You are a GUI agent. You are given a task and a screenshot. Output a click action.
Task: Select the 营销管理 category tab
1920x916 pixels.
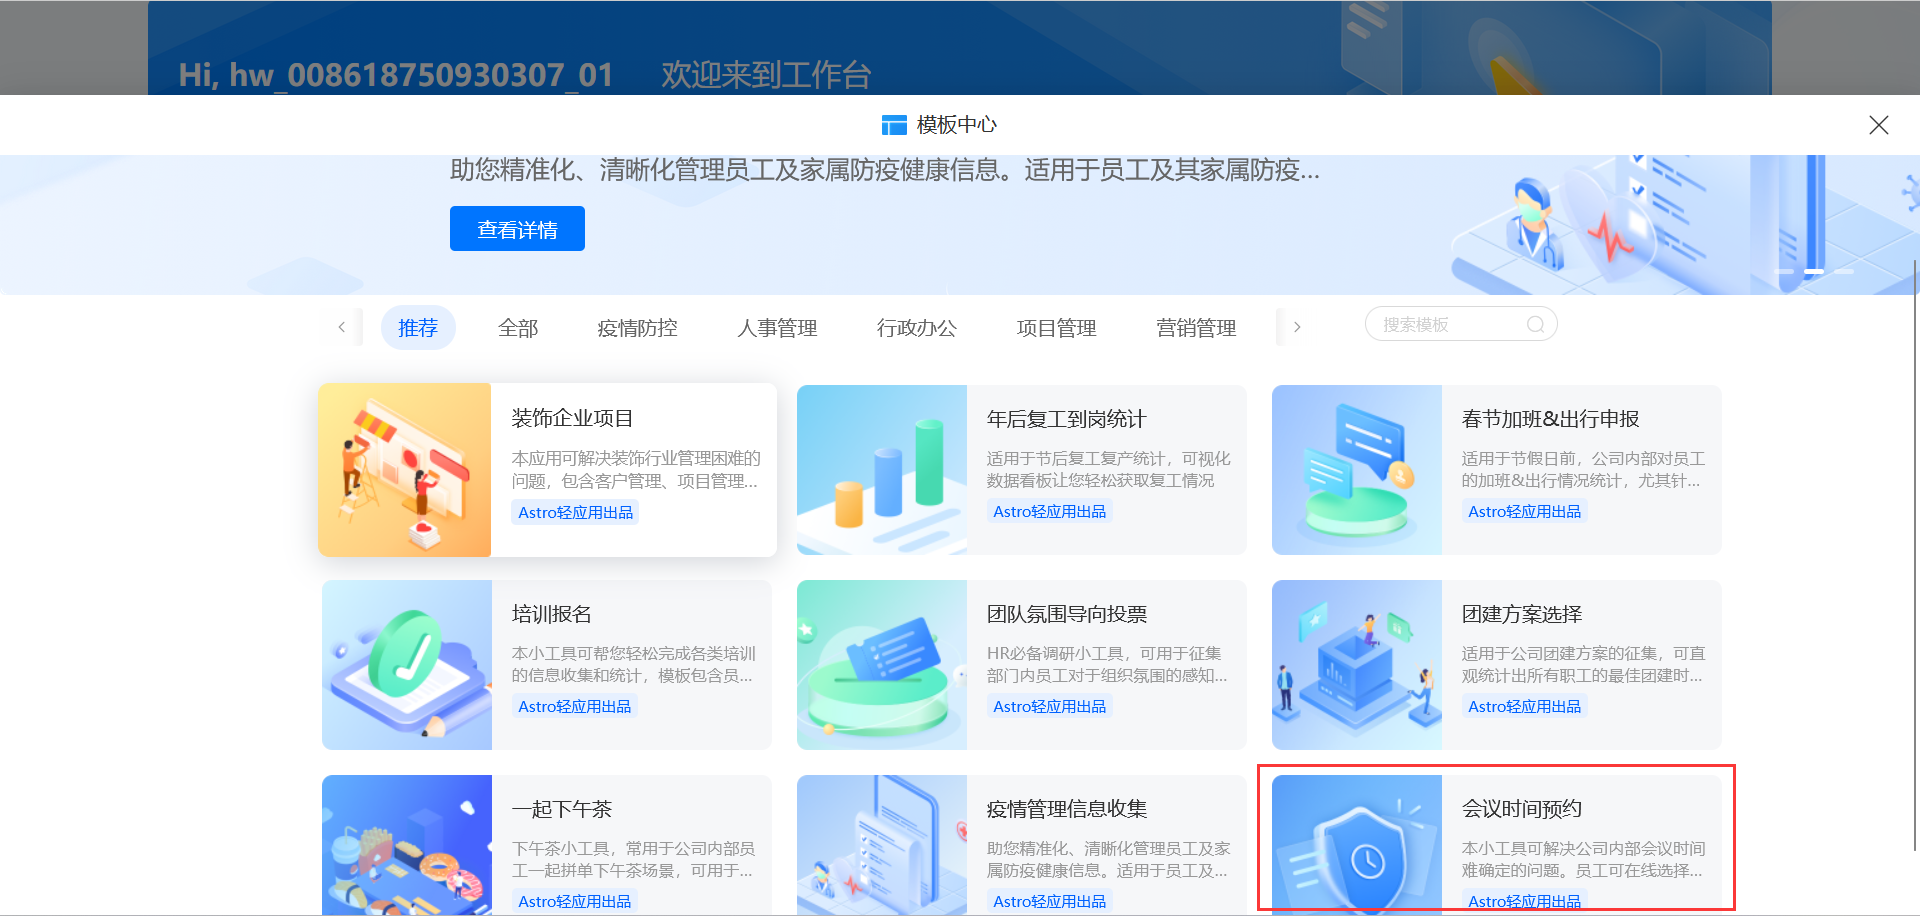click(x=1196, y=327)
